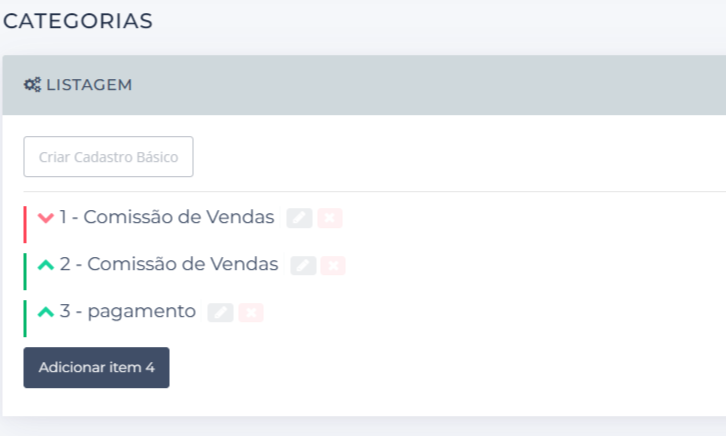This screenshot has width=726, height=436.
Task: Edit item 1 Comissão de Vendas
Action: point(299,218)
